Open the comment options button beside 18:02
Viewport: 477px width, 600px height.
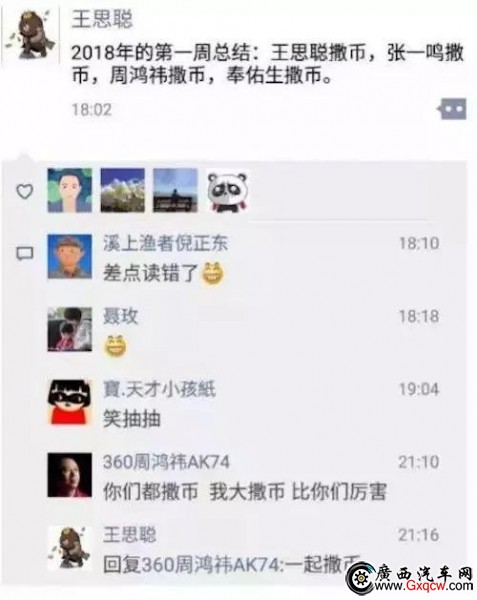tap(452, 109)
